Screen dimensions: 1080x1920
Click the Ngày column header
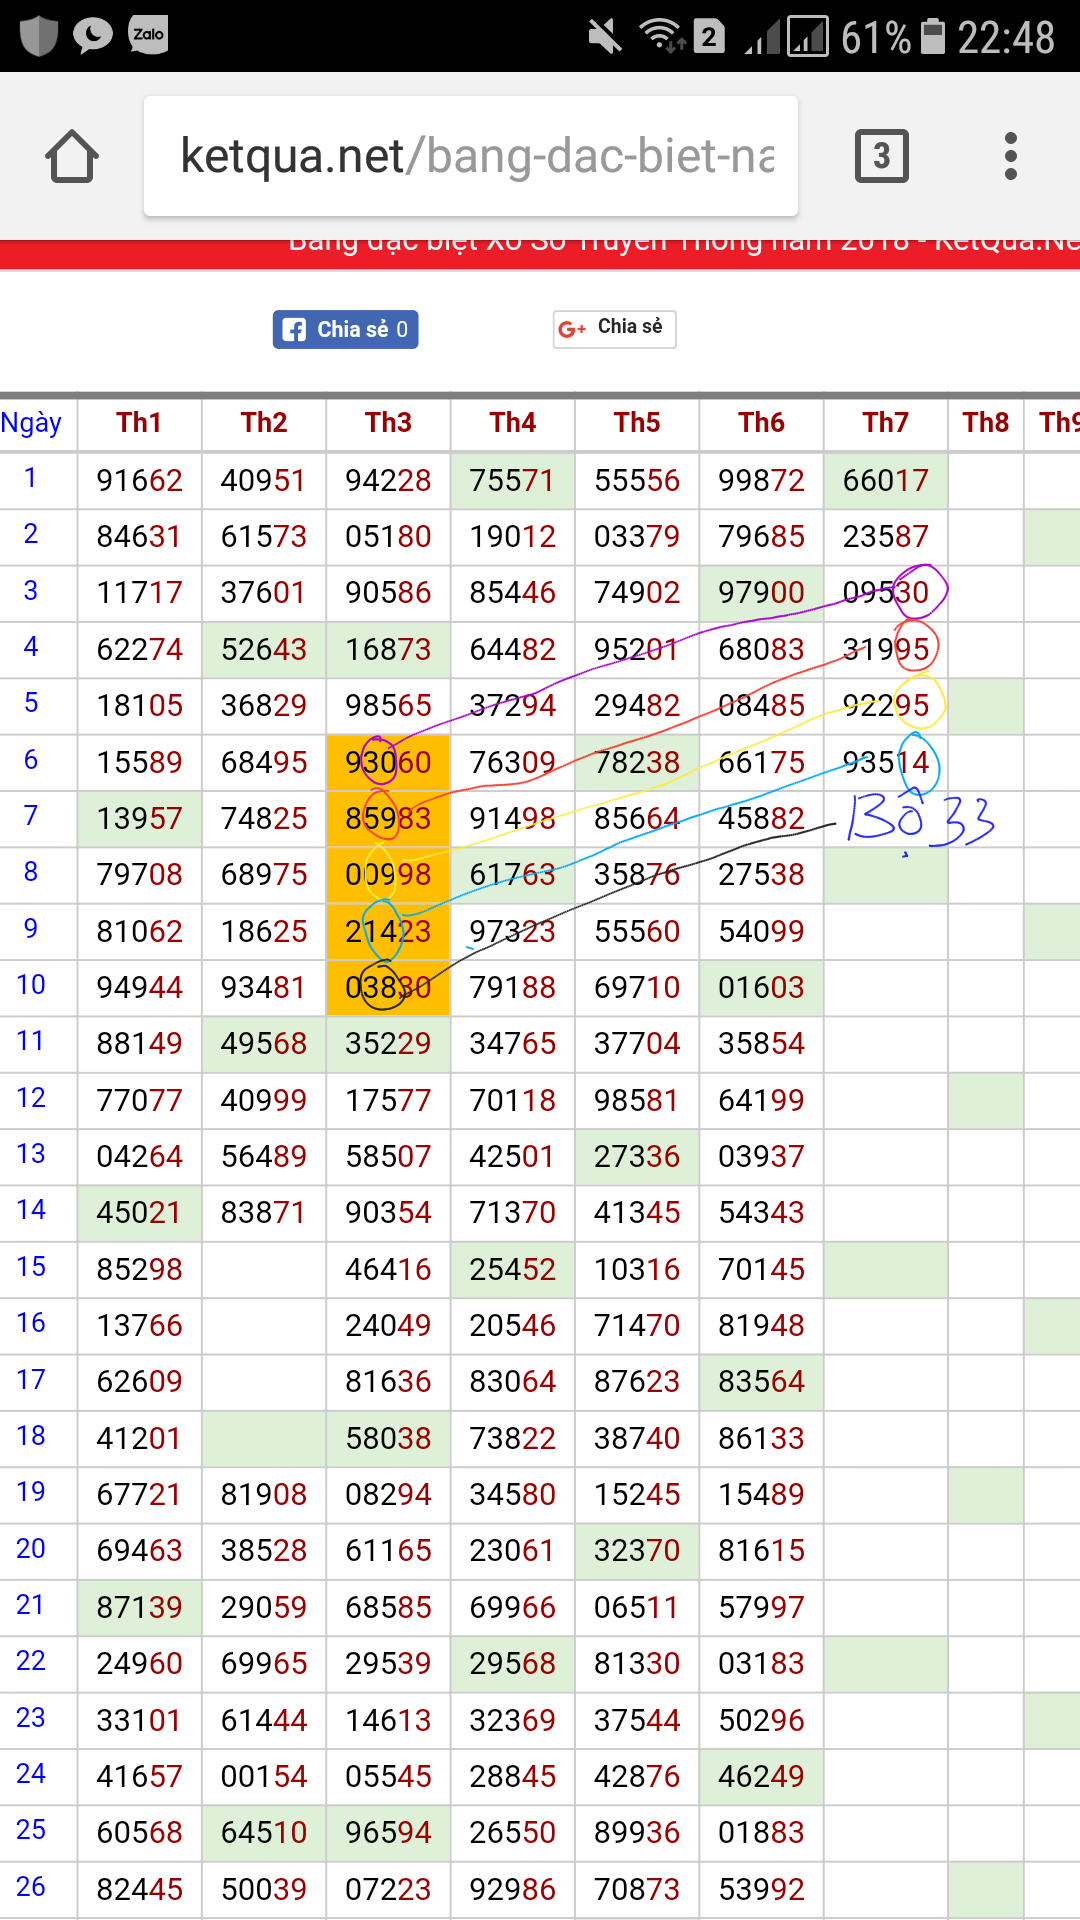pos(32,423)
